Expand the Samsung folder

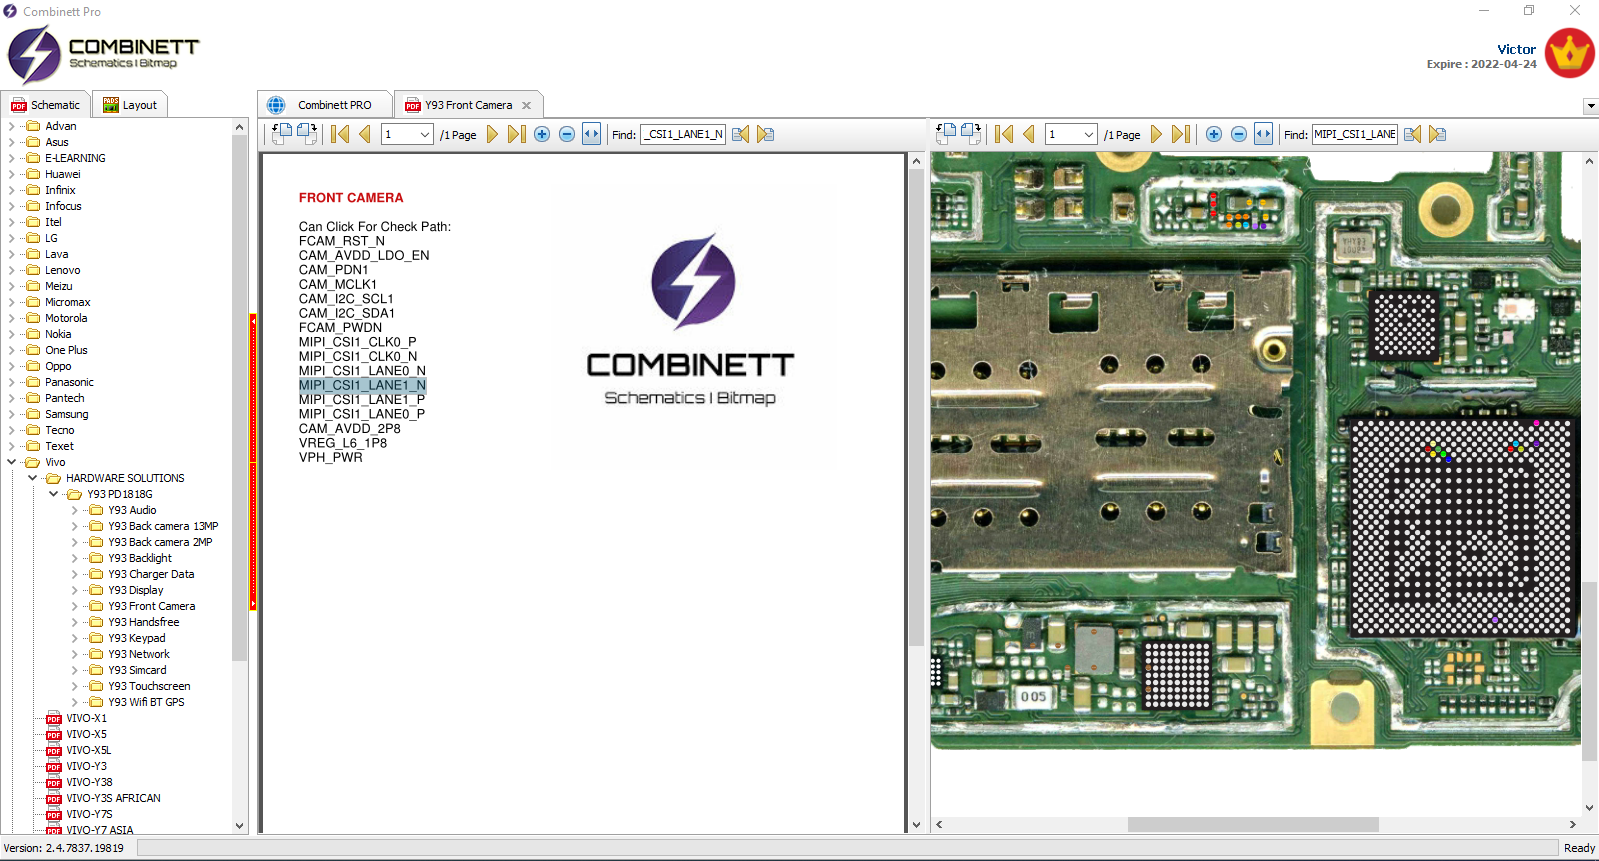(x=11, y=414)
